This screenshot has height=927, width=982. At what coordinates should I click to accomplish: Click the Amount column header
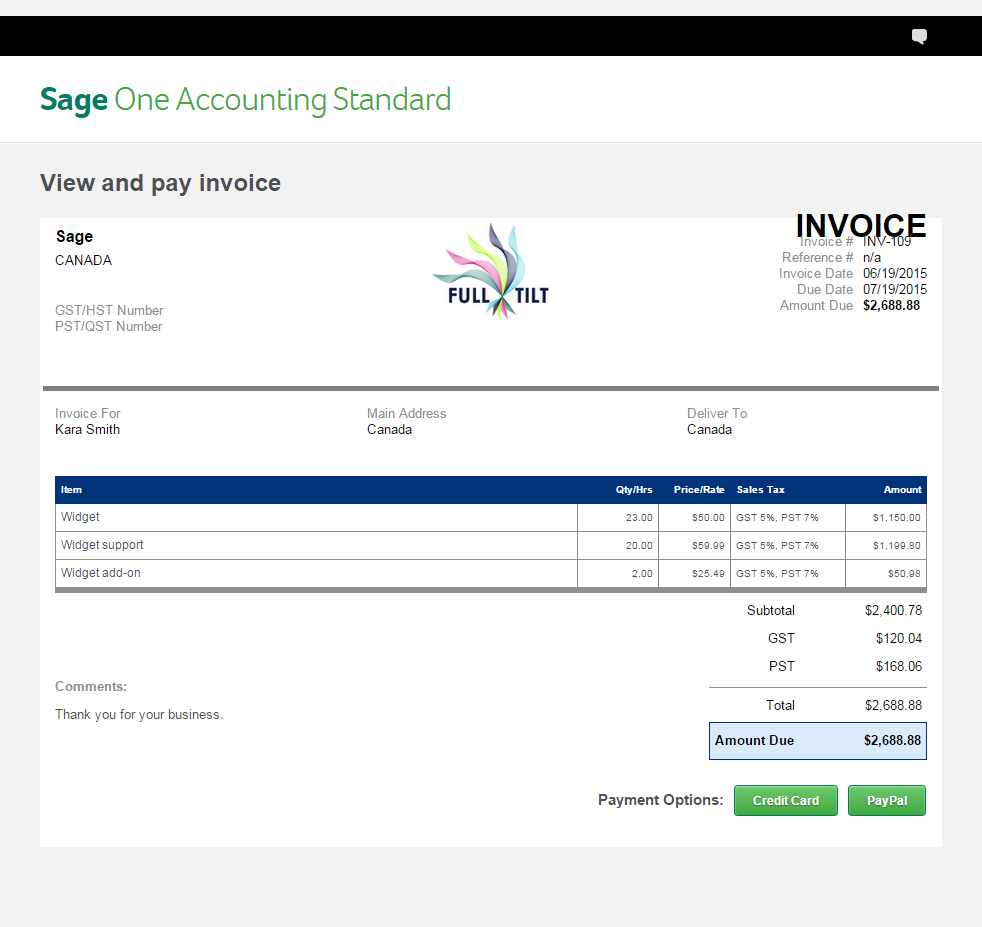tap(902, 489)
